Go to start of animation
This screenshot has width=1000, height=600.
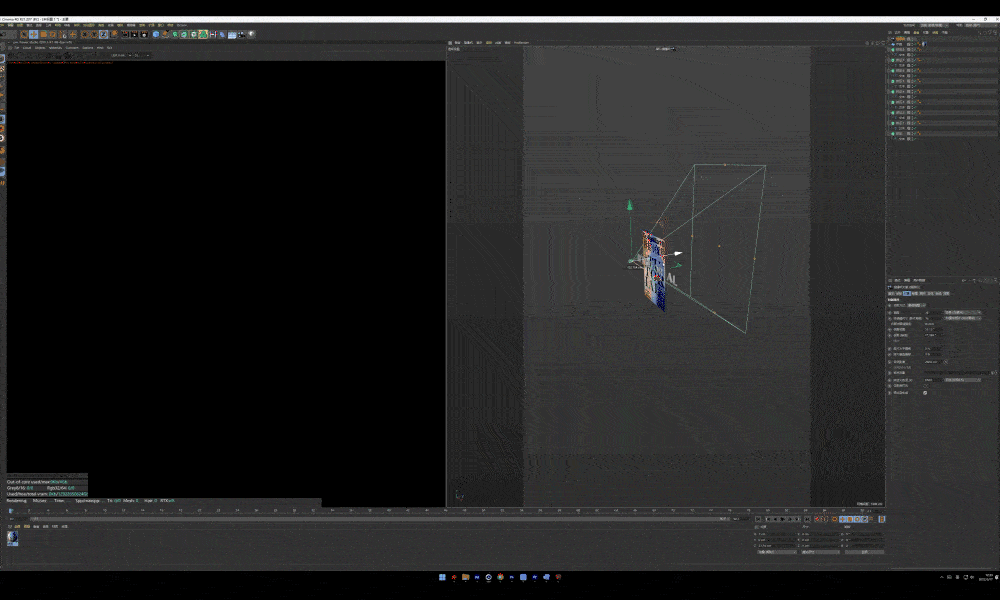coord(758,519)
